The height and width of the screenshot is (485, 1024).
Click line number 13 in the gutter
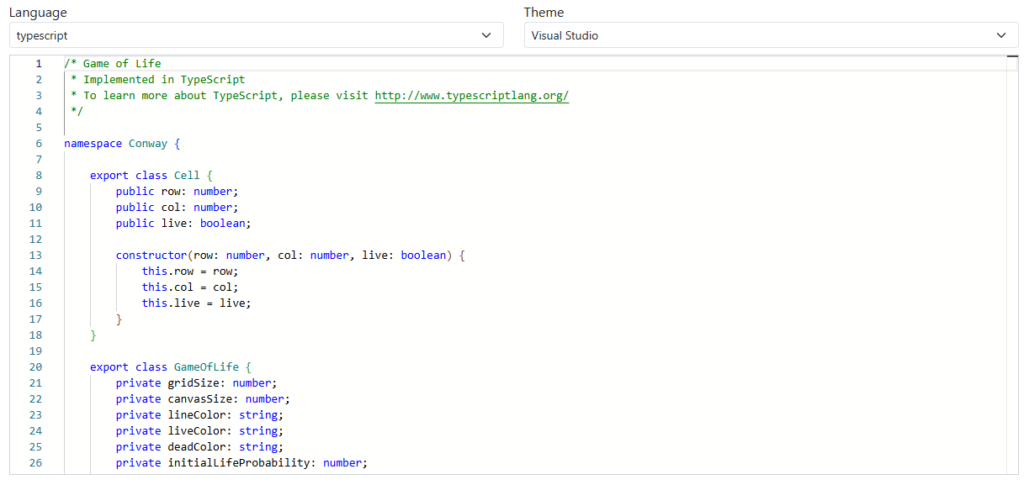tap(36, 255)
